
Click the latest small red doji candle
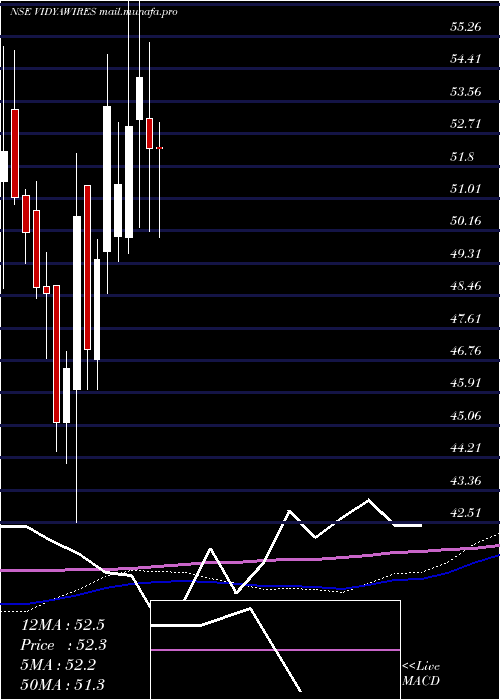[x=159, y=148]
